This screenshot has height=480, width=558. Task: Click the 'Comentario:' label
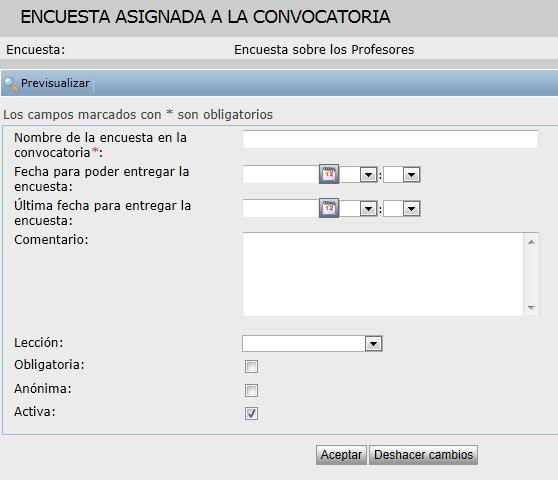[51, 239]
